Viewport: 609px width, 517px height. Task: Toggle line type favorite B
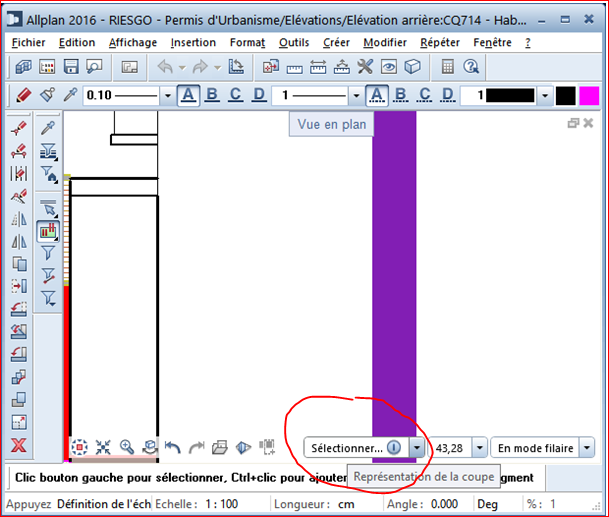[x=400, y=95]
